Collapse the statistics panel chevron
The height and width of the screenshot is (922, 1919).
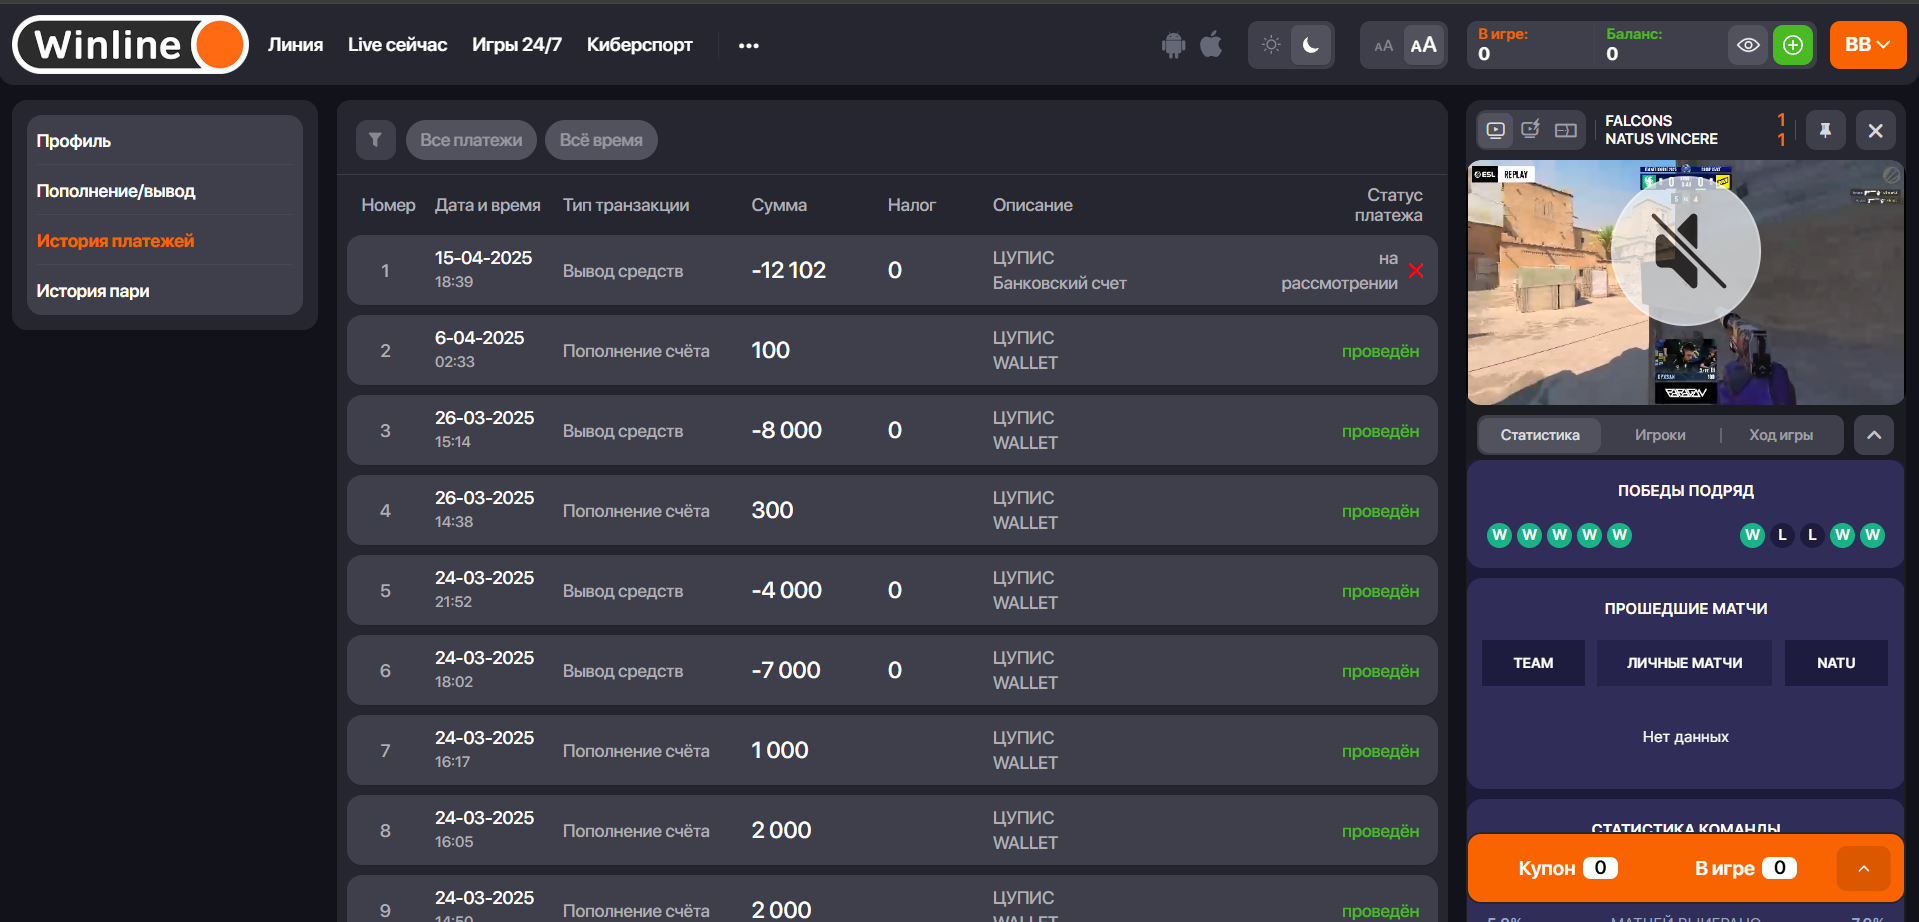point(1873,435)
